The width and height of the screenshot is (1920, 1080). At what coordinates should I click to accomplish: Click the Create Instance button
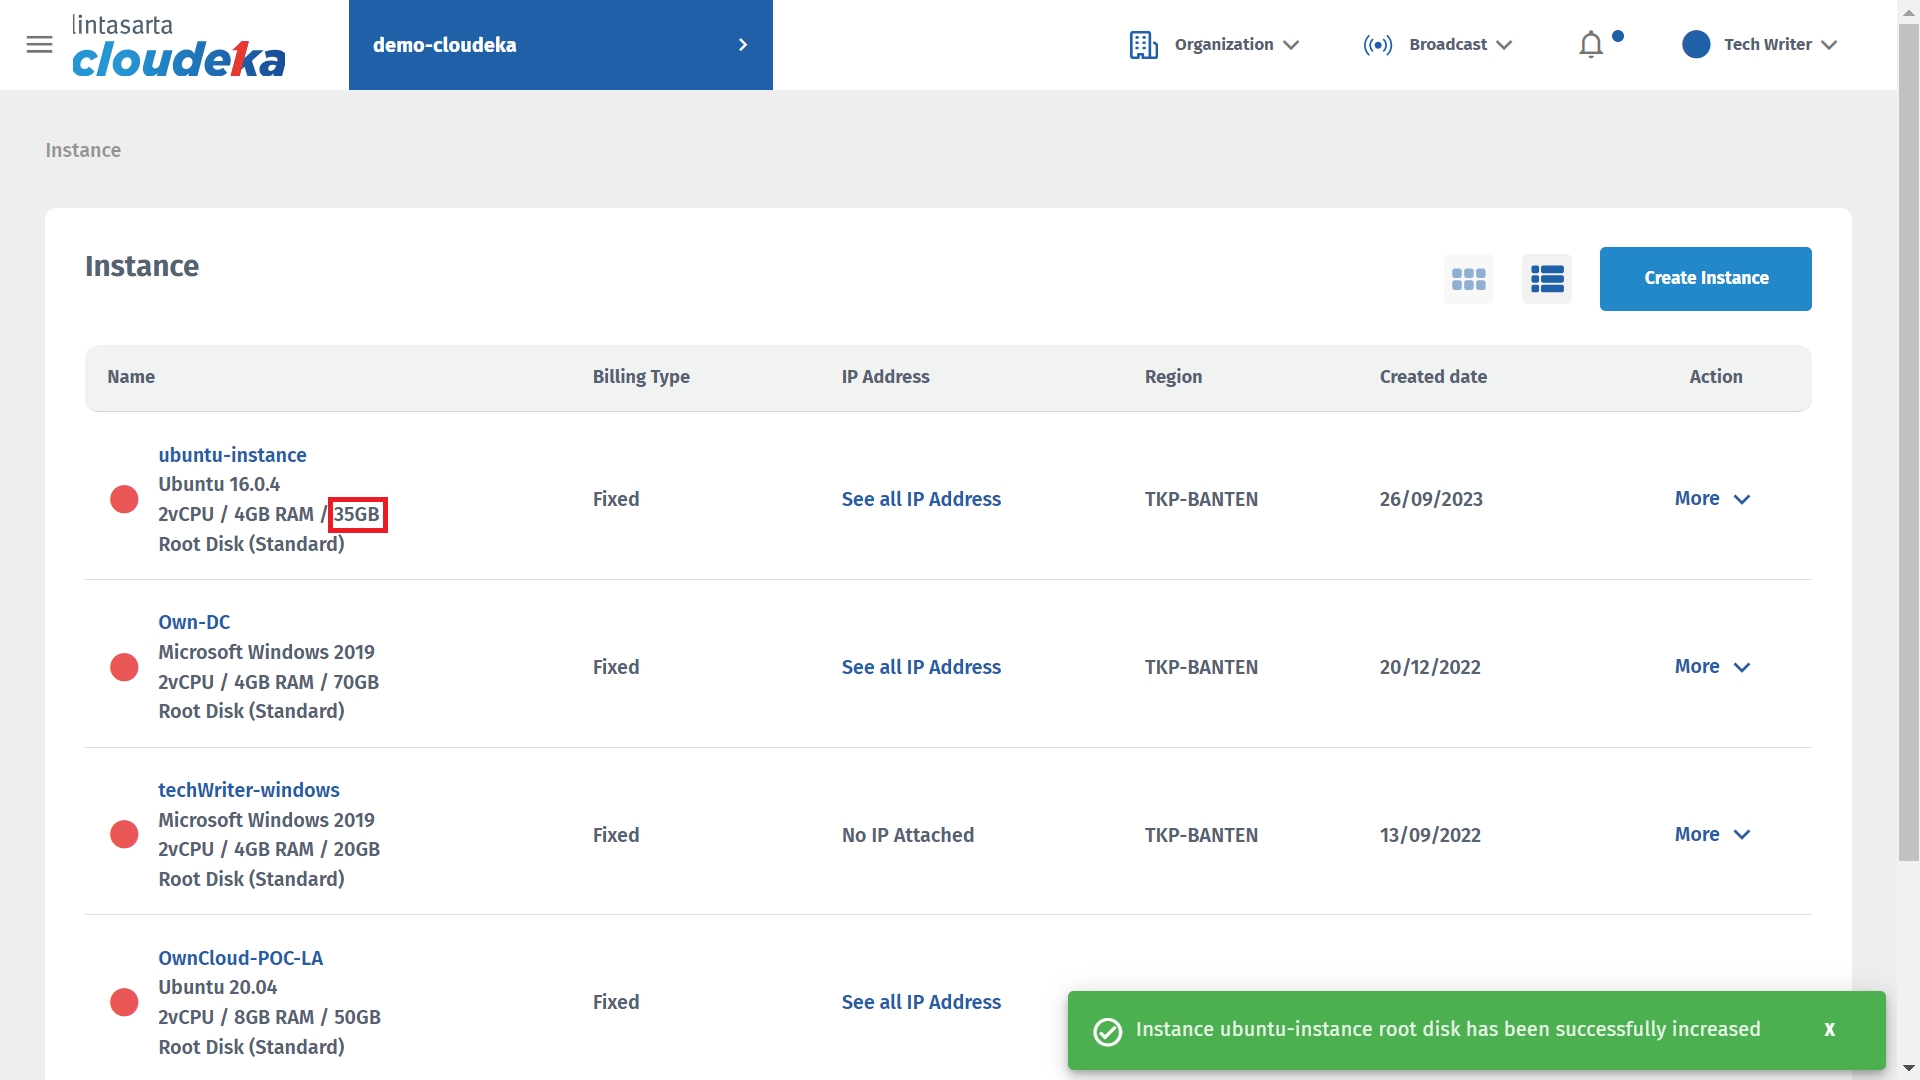tap(1705, 279)
